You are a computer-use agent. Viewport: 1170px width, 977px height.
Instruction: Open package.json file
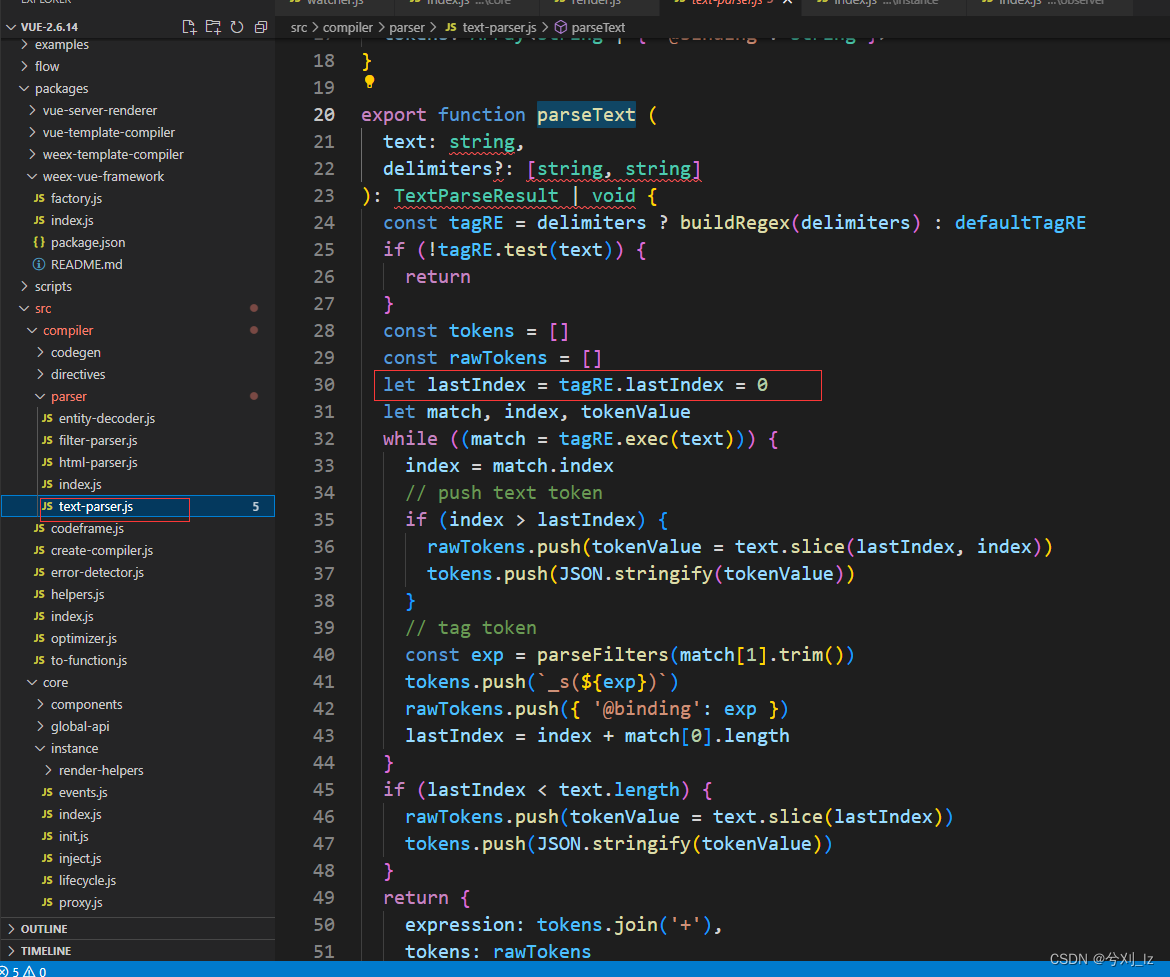(x=88, y=243)
